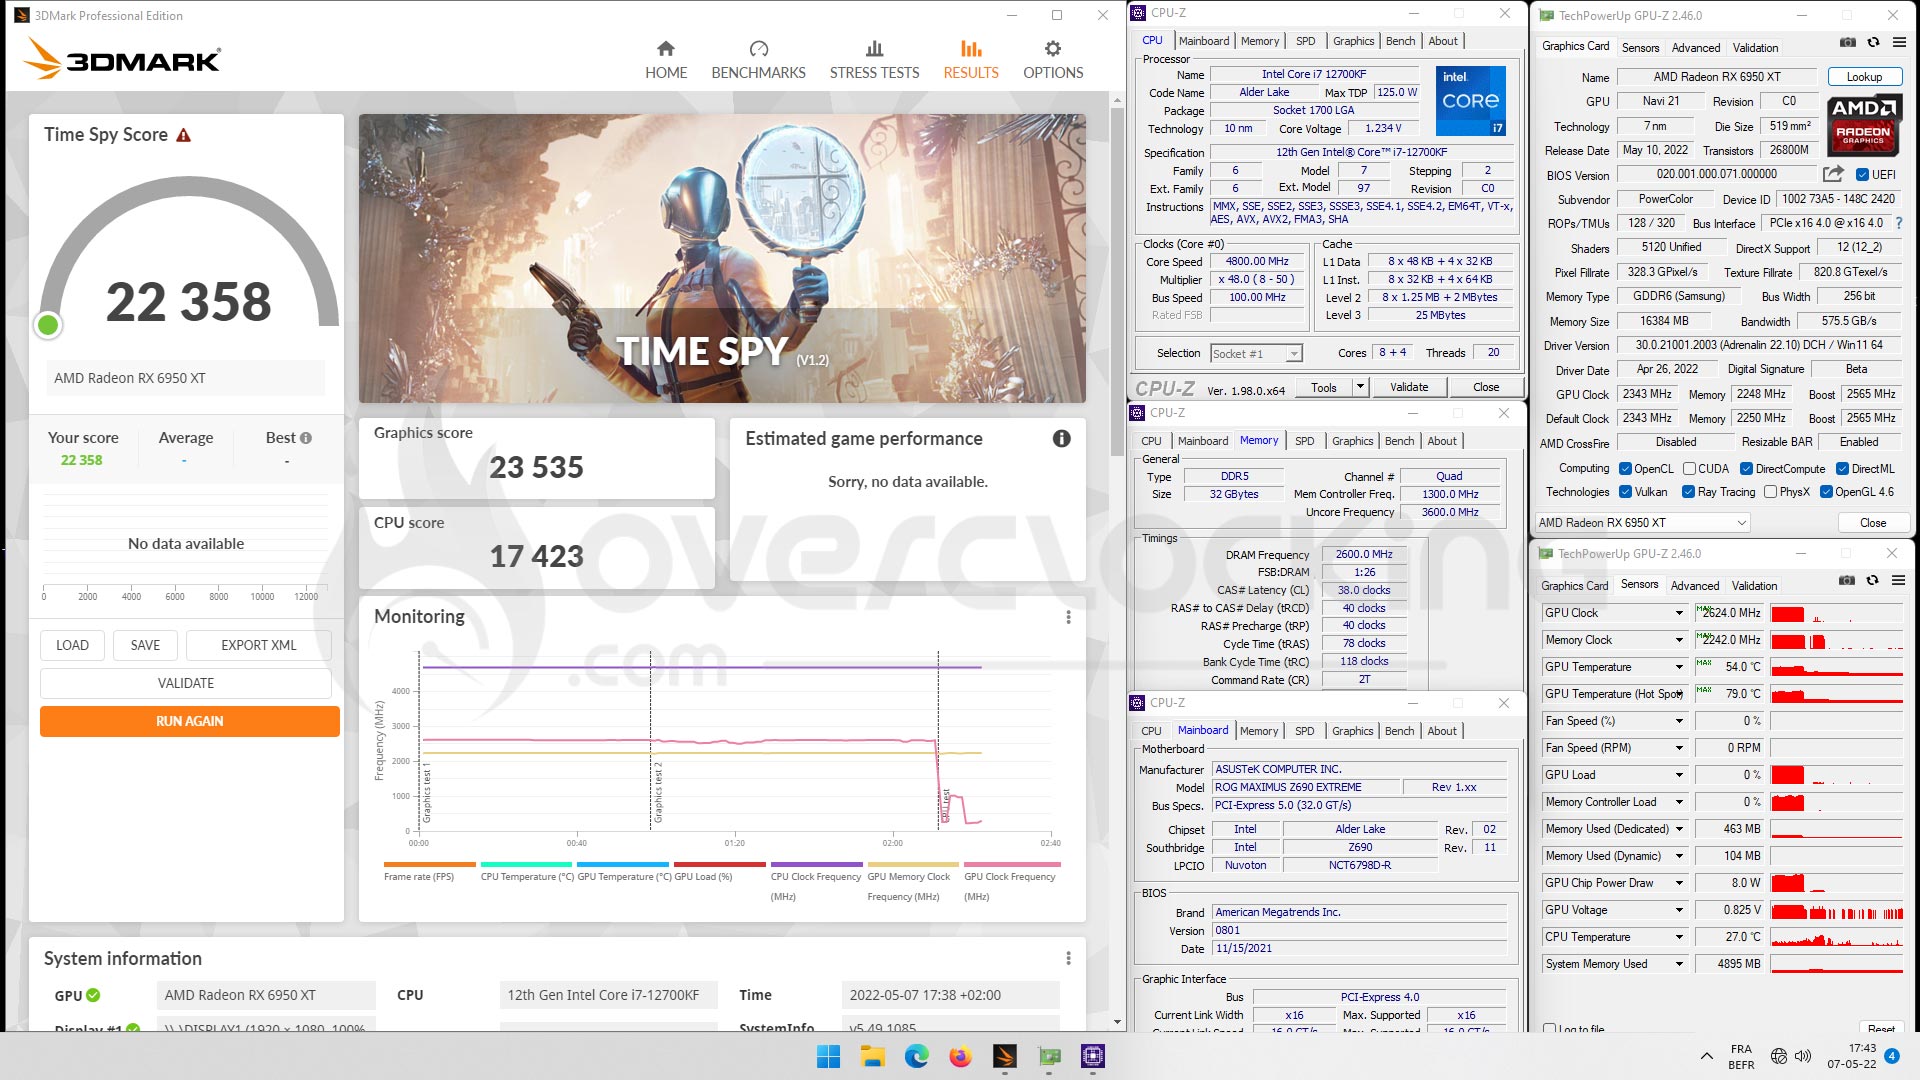Open the System information three-dot menu
1920x1080 pixels.
[x=1068, y=958]
